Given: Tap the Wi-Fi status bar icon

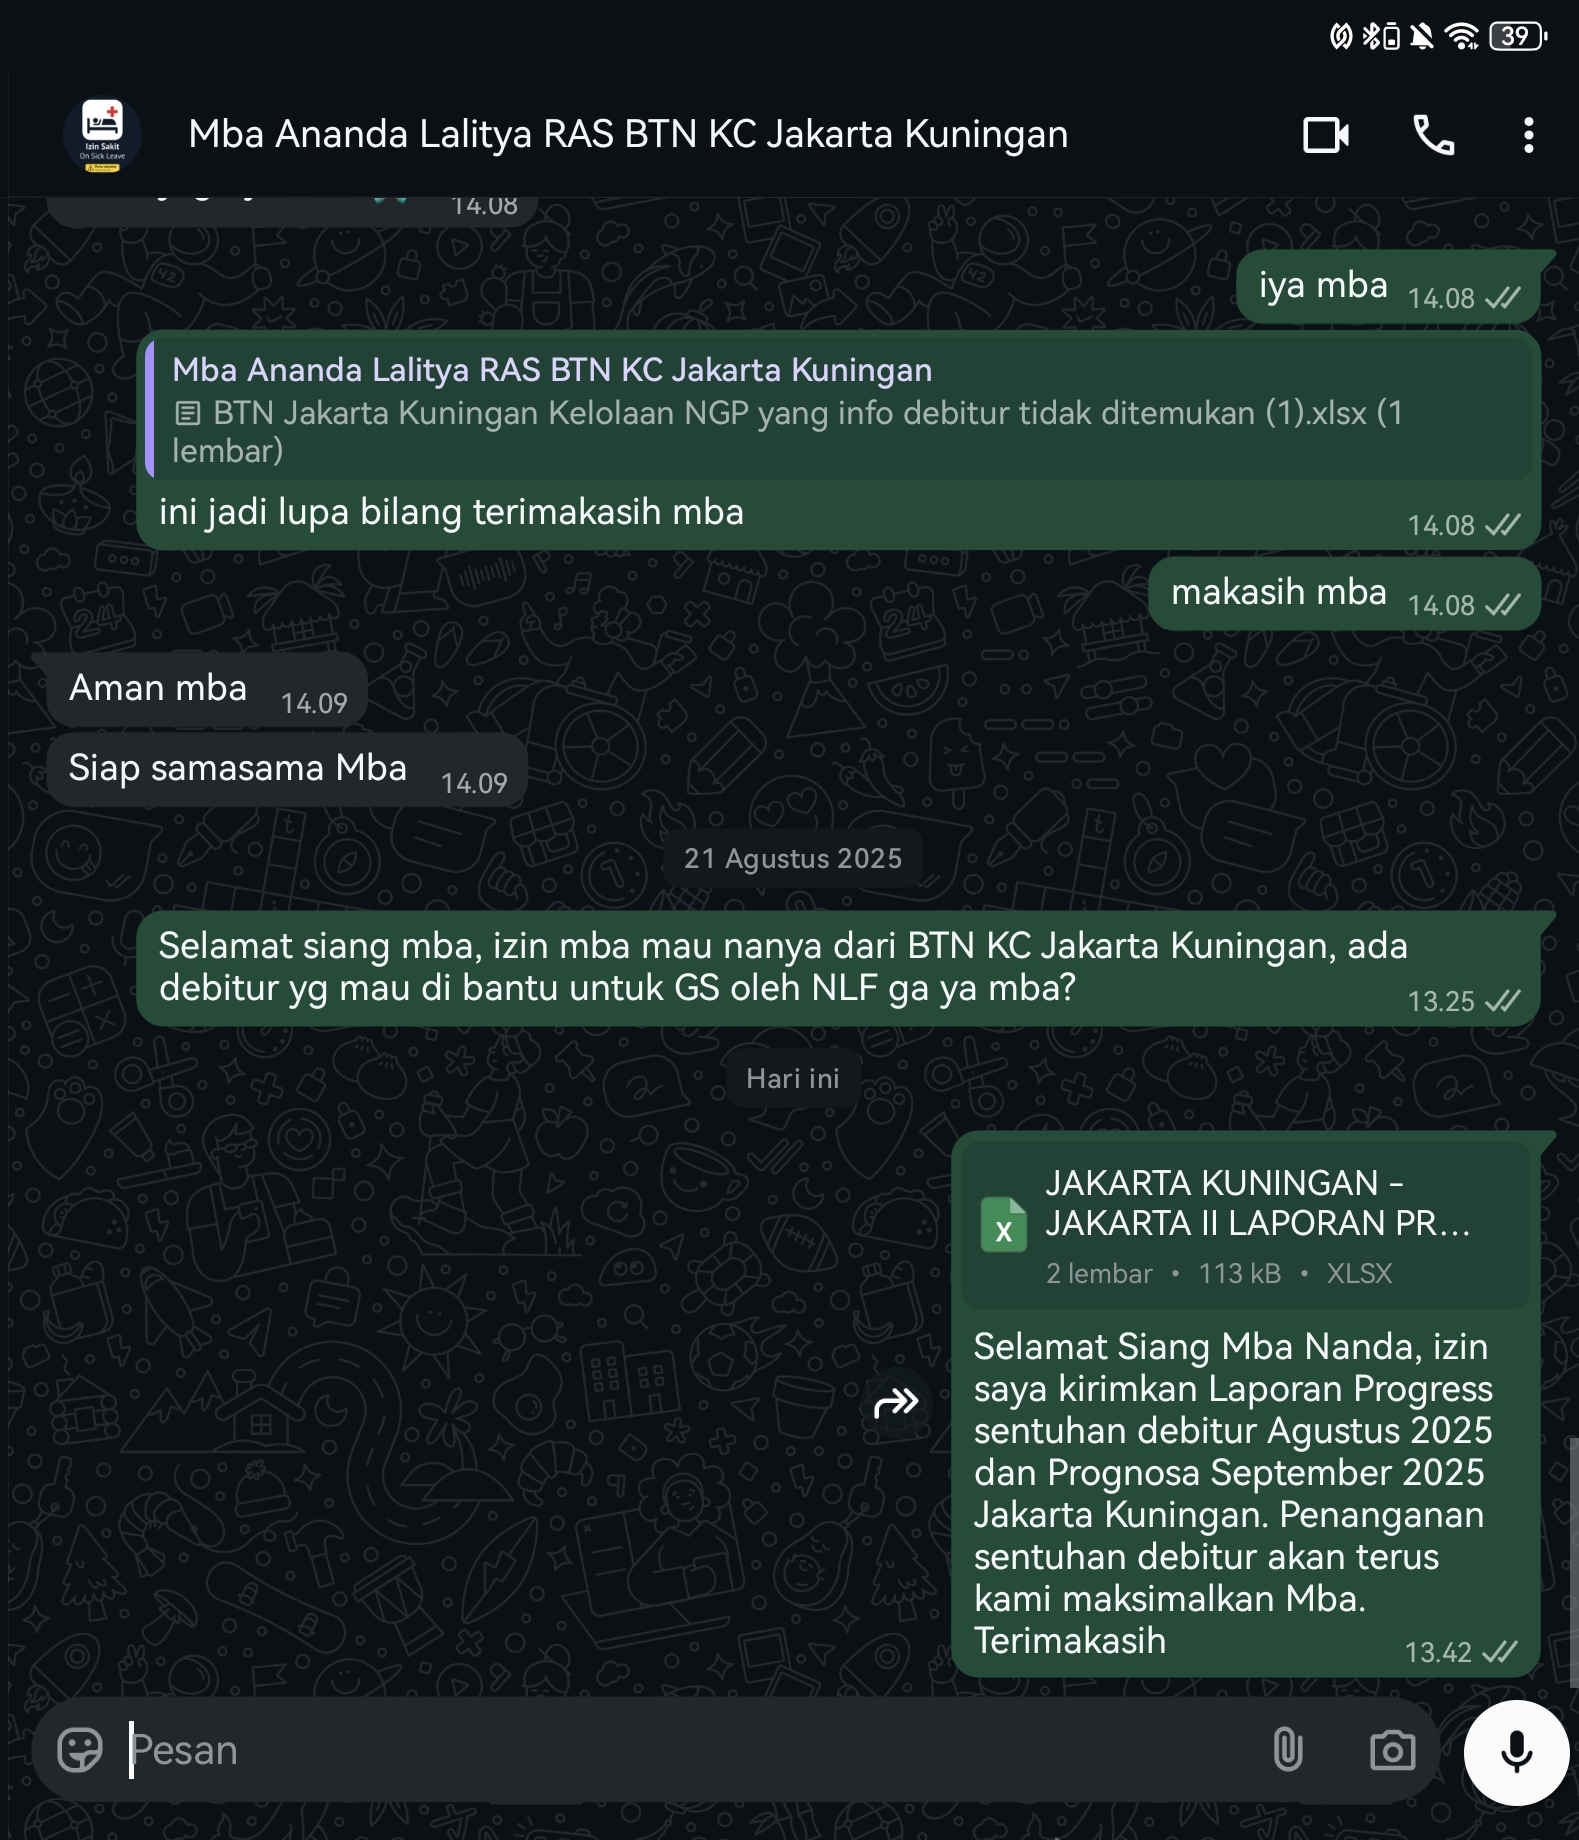Looking at the screenshot, I should tap(1463, 37).
